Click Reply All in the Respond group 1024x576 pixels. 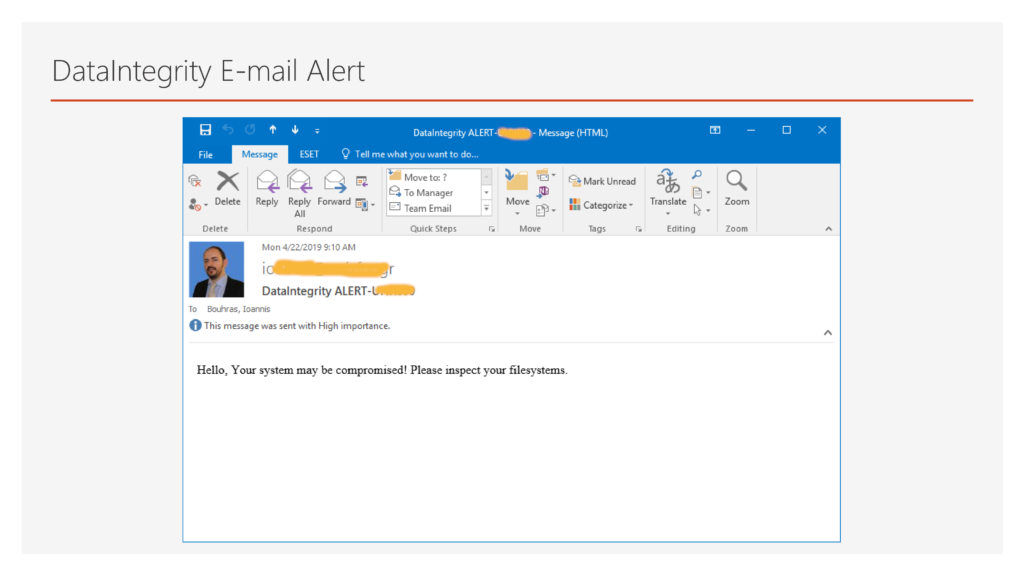click(299, 190)
